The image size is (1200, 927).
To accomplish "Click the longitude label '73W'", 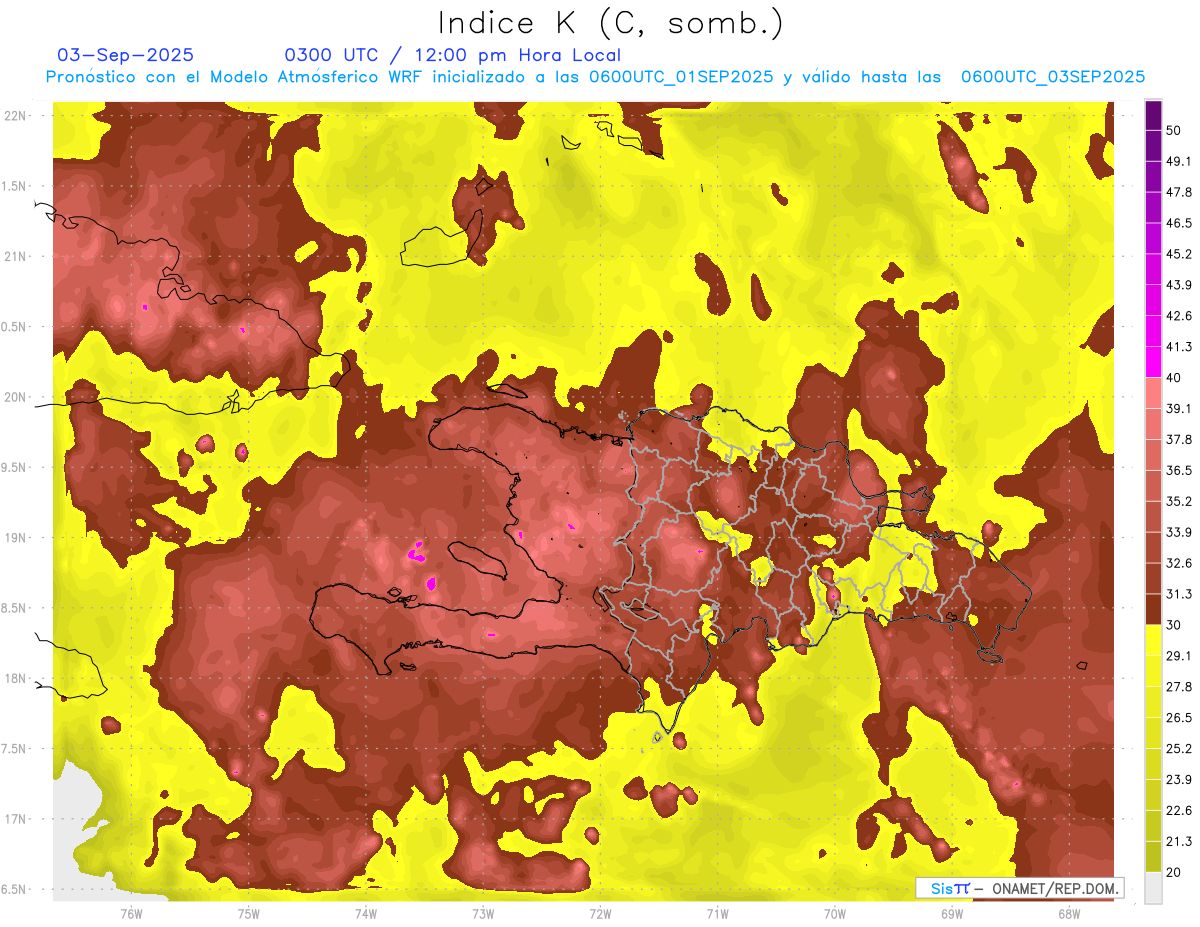I will pos(483,913).
